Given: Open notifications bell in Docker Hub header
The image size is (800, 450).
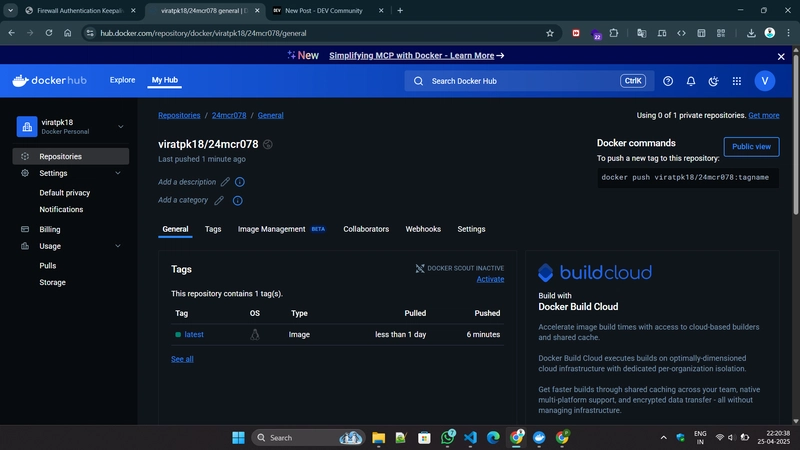Looking at the screenshot, I should pos(691,81).
